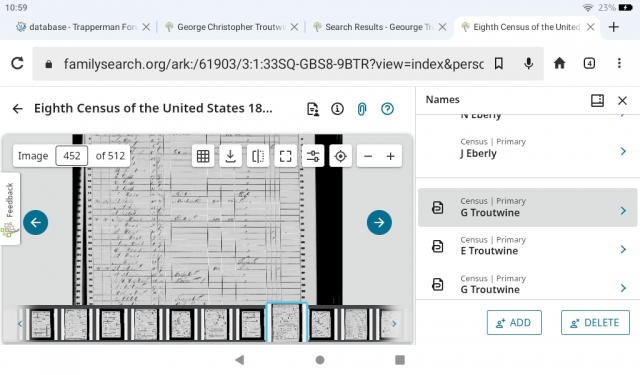Toggle the split view icon
Image resolution: width=640 pixels, height=375 pixels.
pyautogui.click(x=258, y=156)
